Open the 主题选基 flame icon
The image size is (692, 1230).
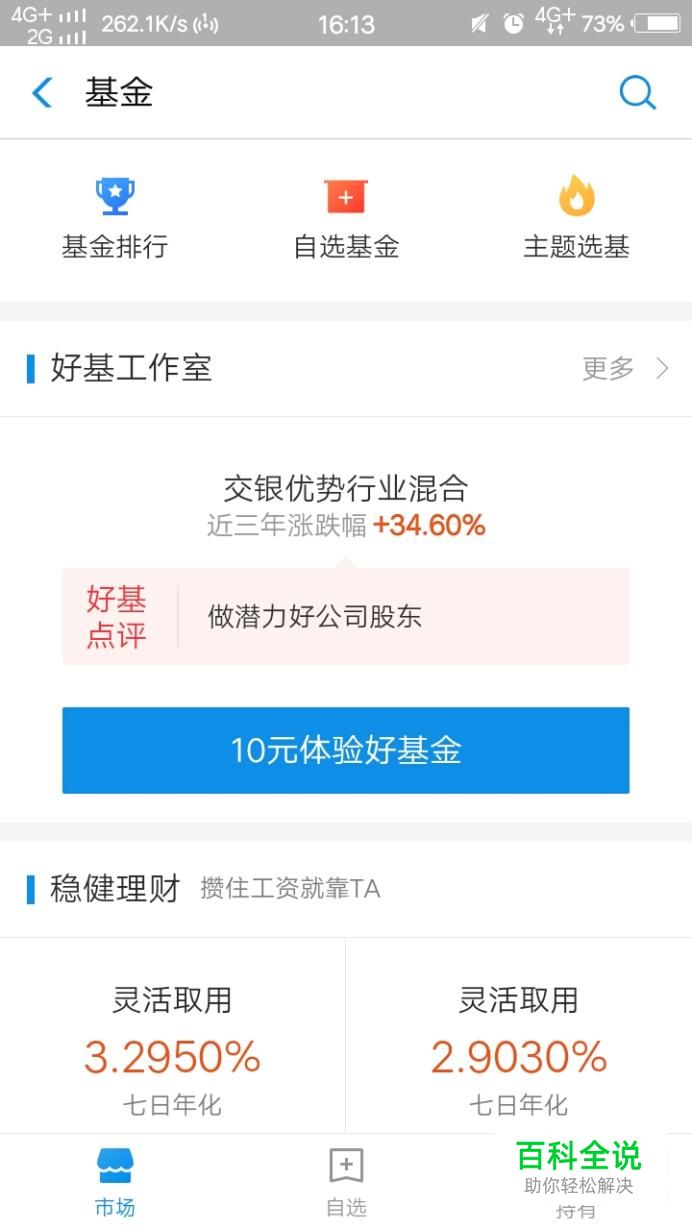pyautogui.click(x=576, y=196)
